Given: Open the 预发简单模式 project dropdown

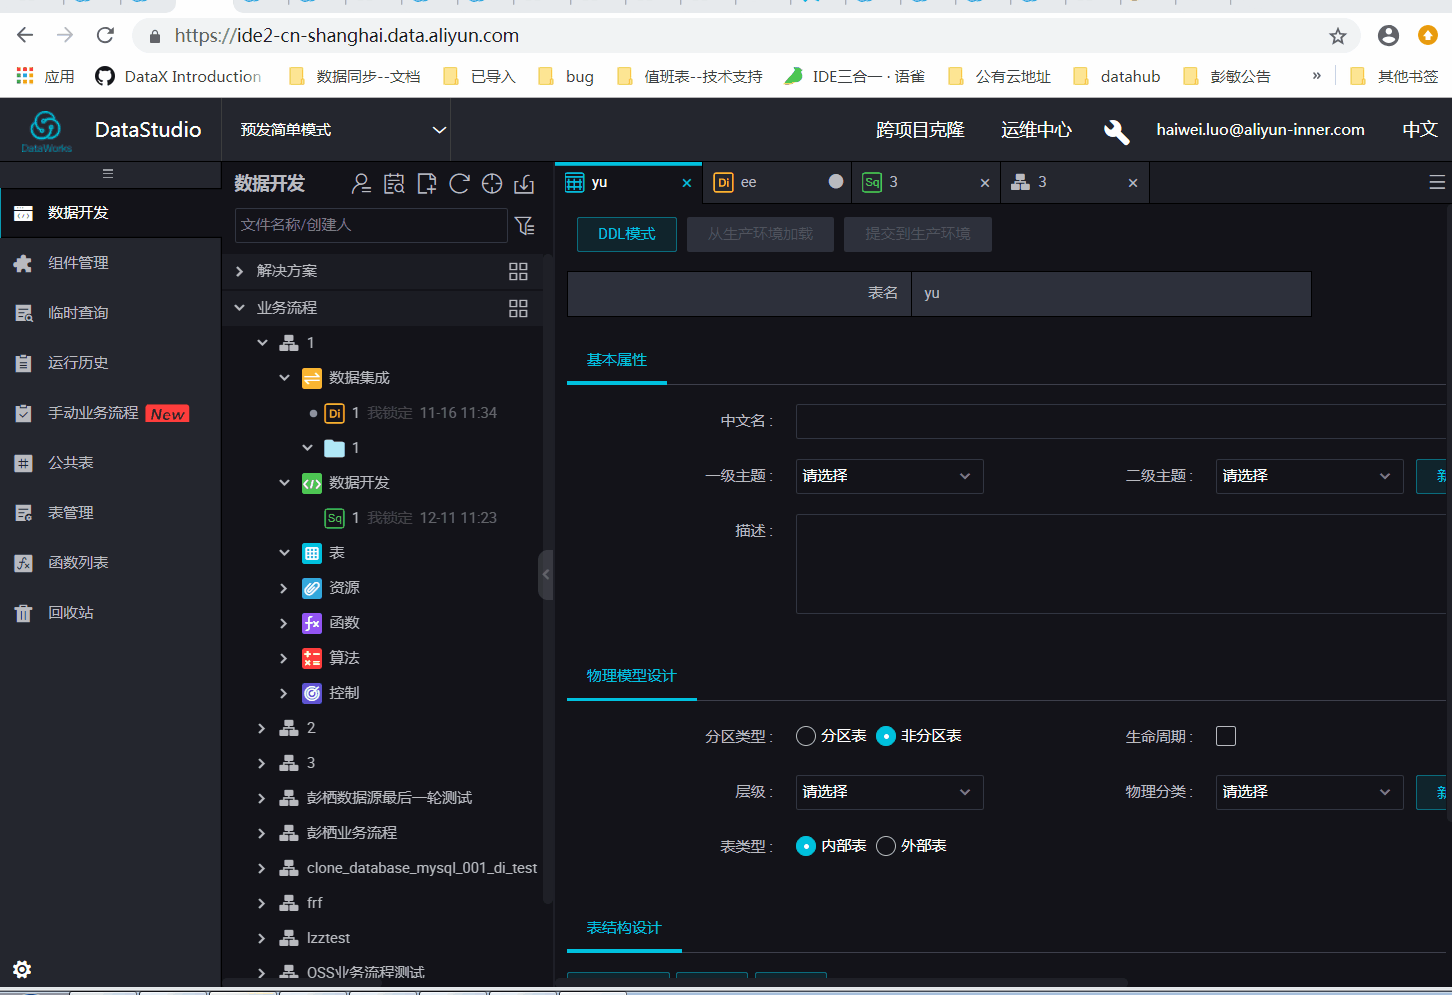Looking at the screenshot, I should (342, 130).
